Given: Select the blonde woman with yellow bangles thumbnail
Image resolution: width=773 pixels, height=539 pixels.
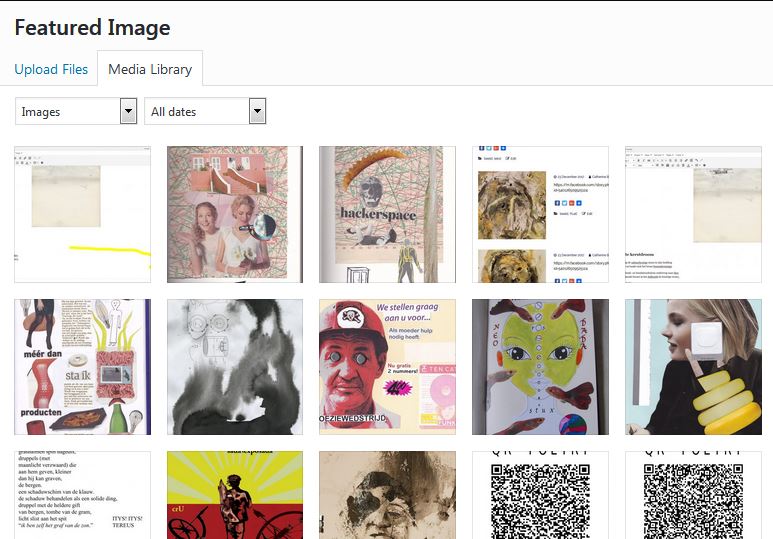Looking at the screenshot, I should pos(693,367).
